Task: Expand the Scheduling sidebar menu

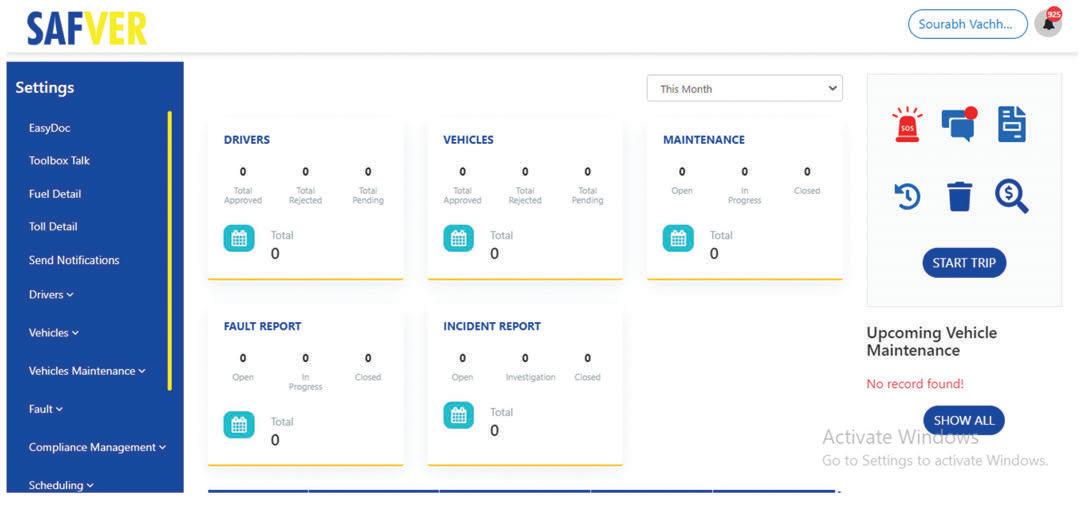Action: [x=61, y=486]
